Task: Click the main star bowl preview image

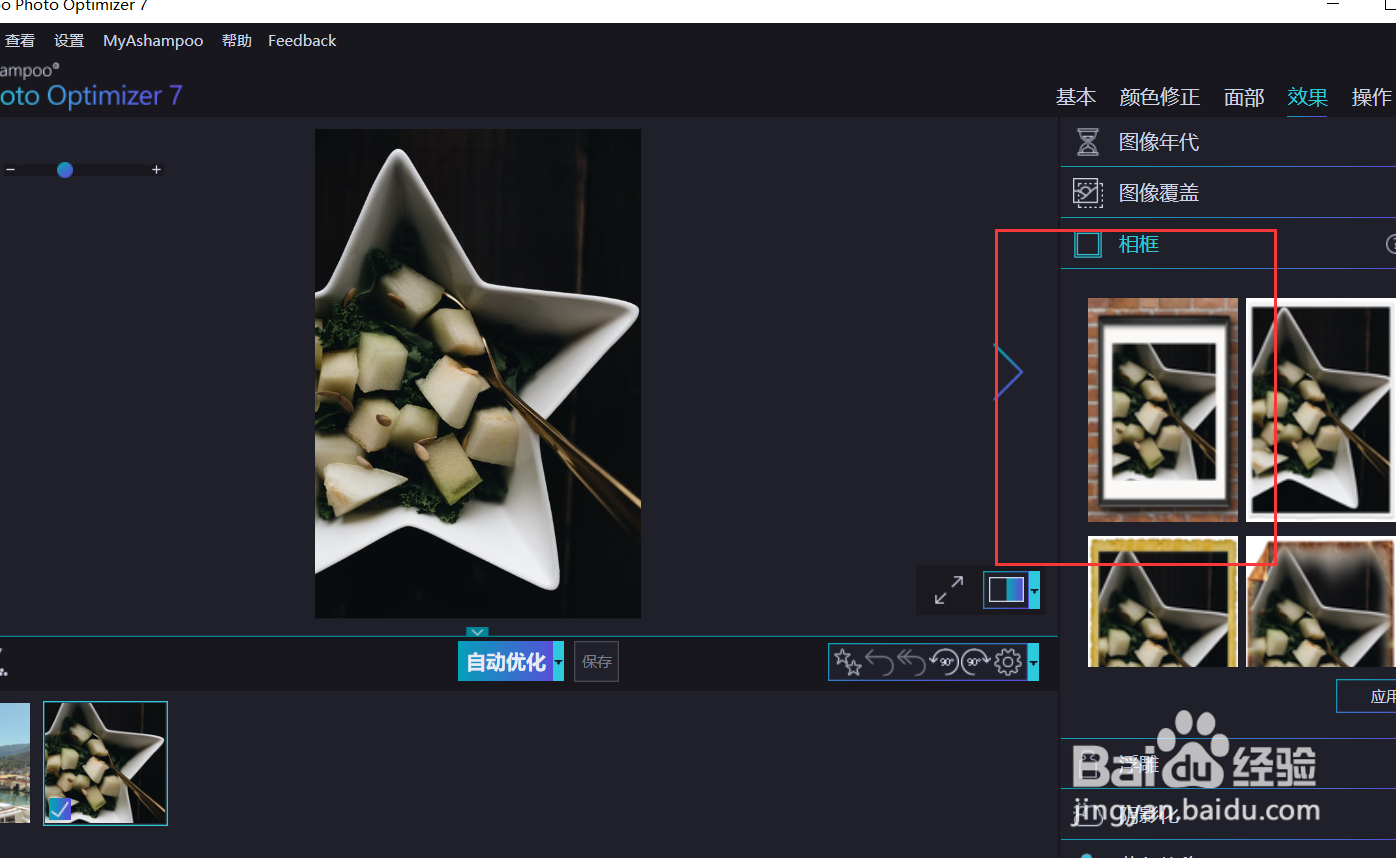Action: [478, 373]
